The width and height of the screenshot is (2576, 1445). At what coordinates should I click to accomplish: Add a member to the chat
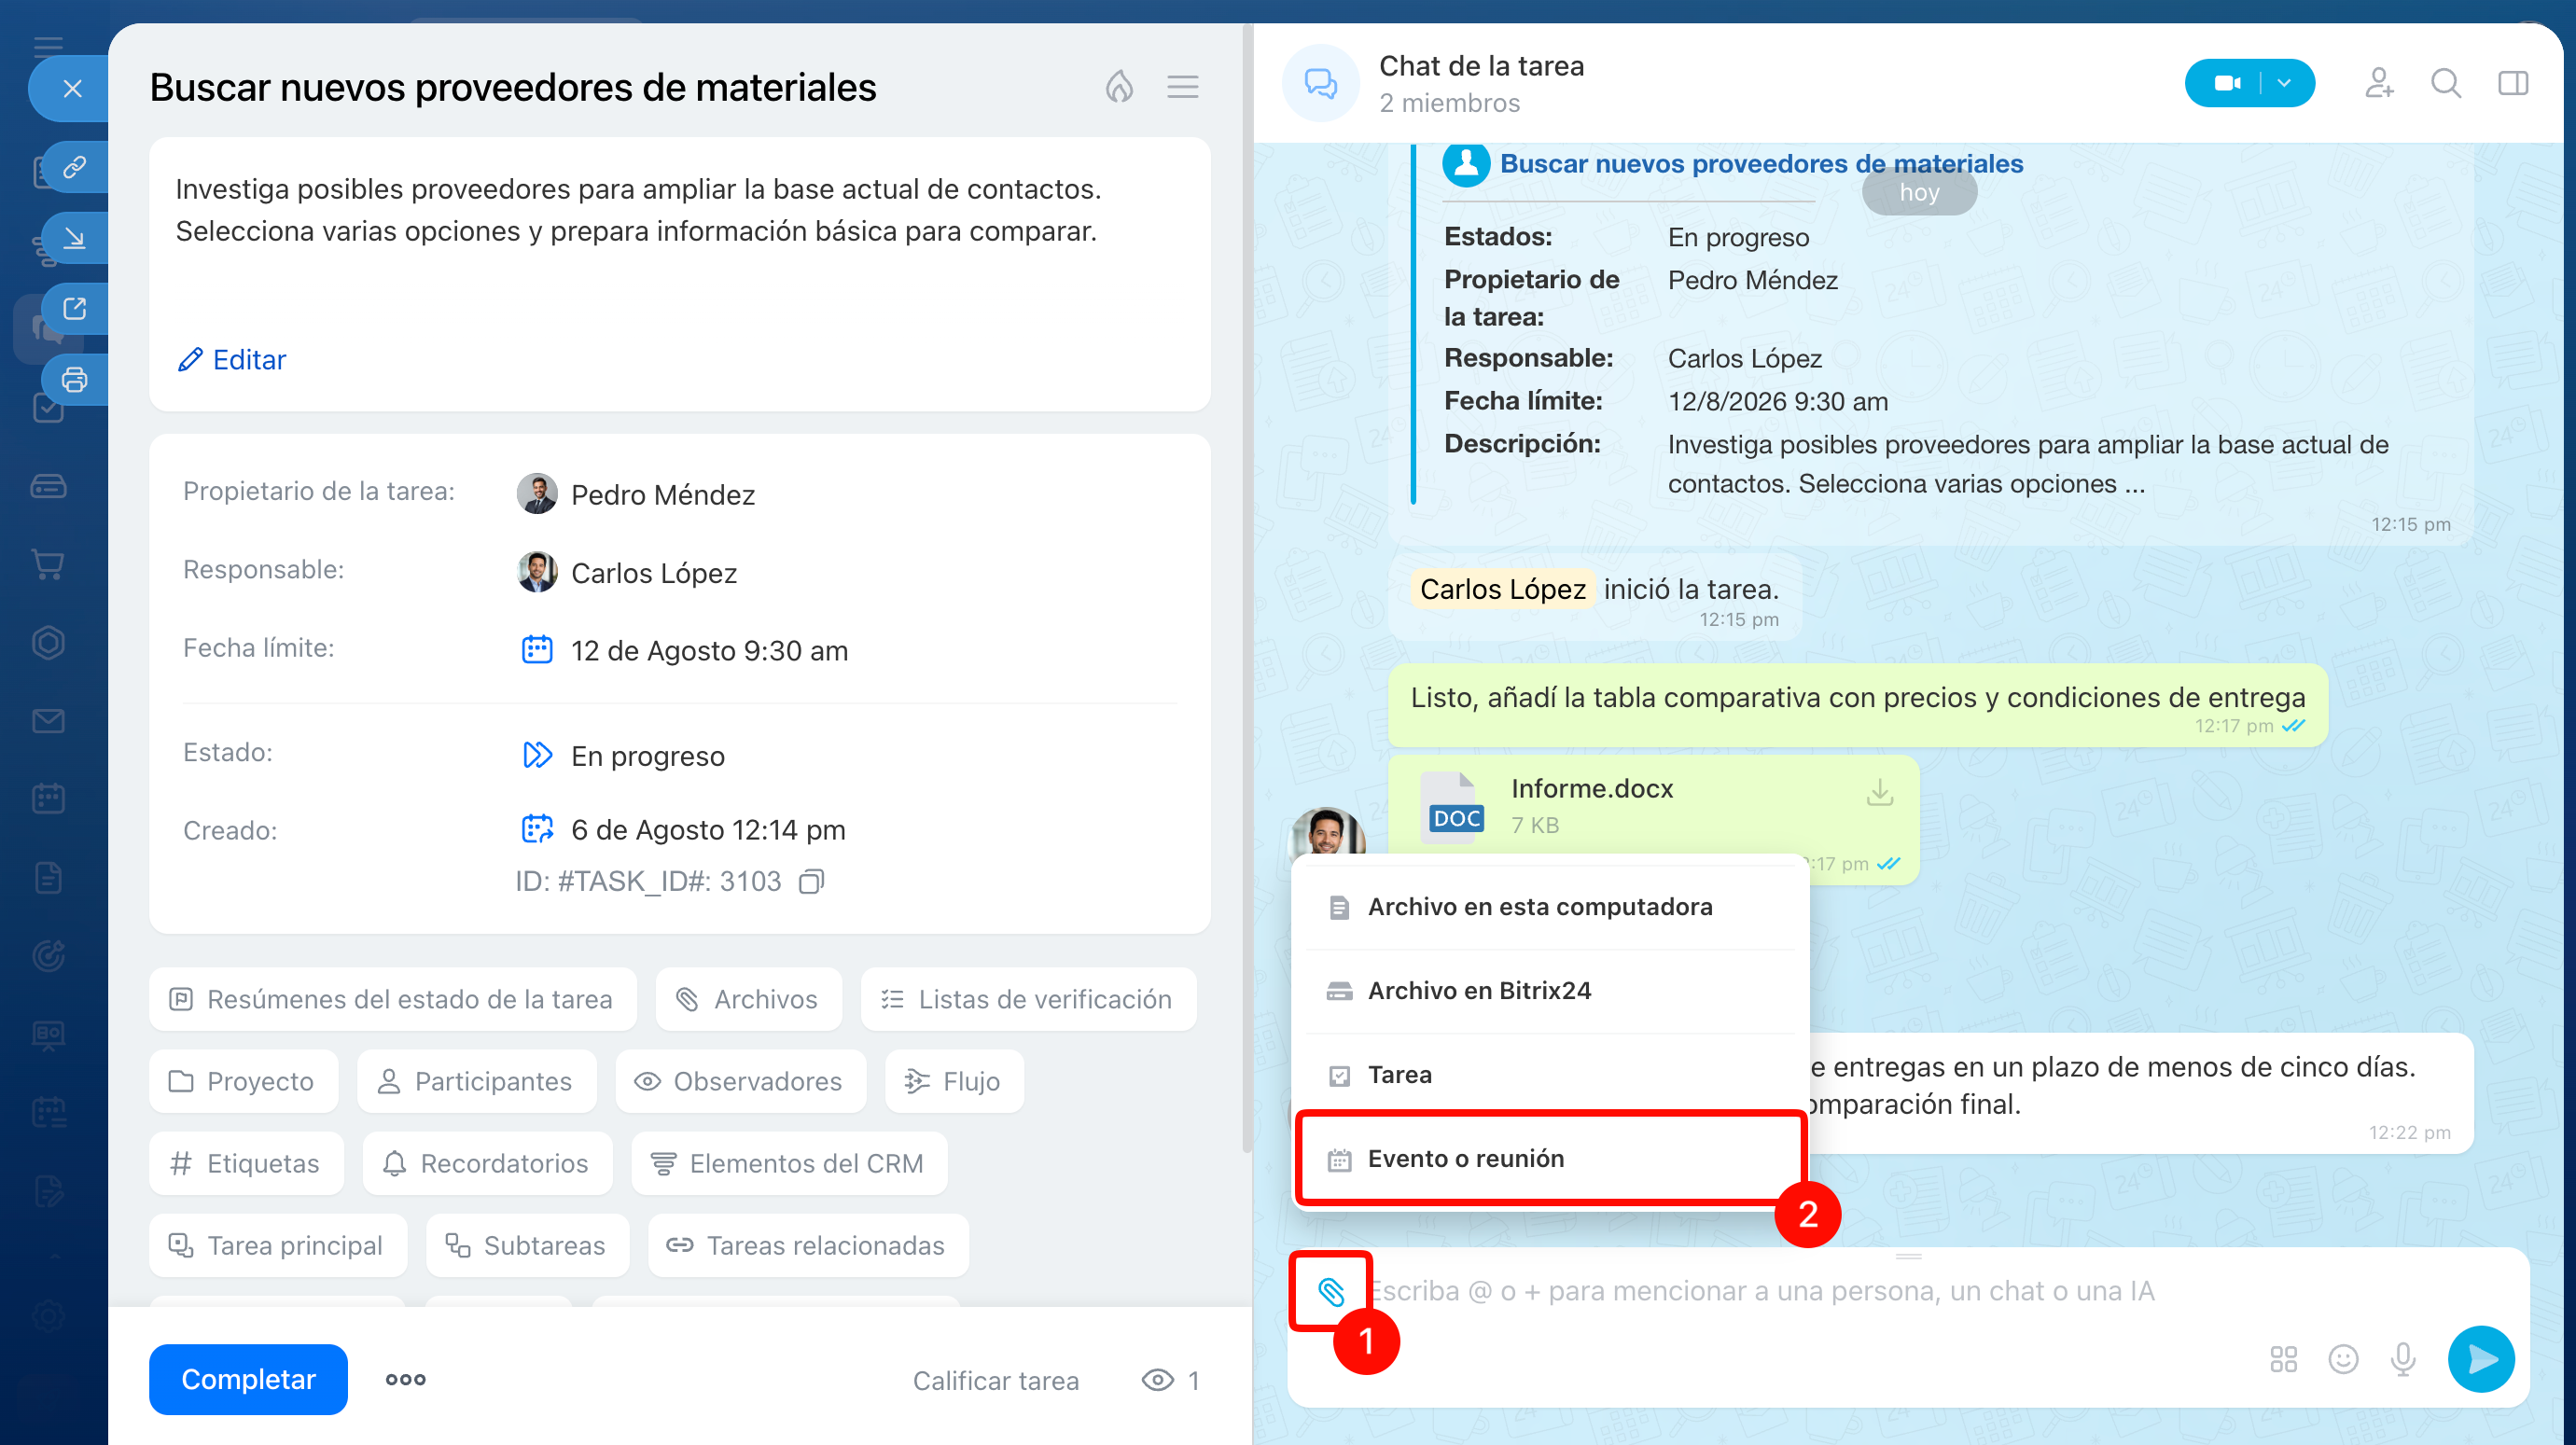coord(2380,83)
